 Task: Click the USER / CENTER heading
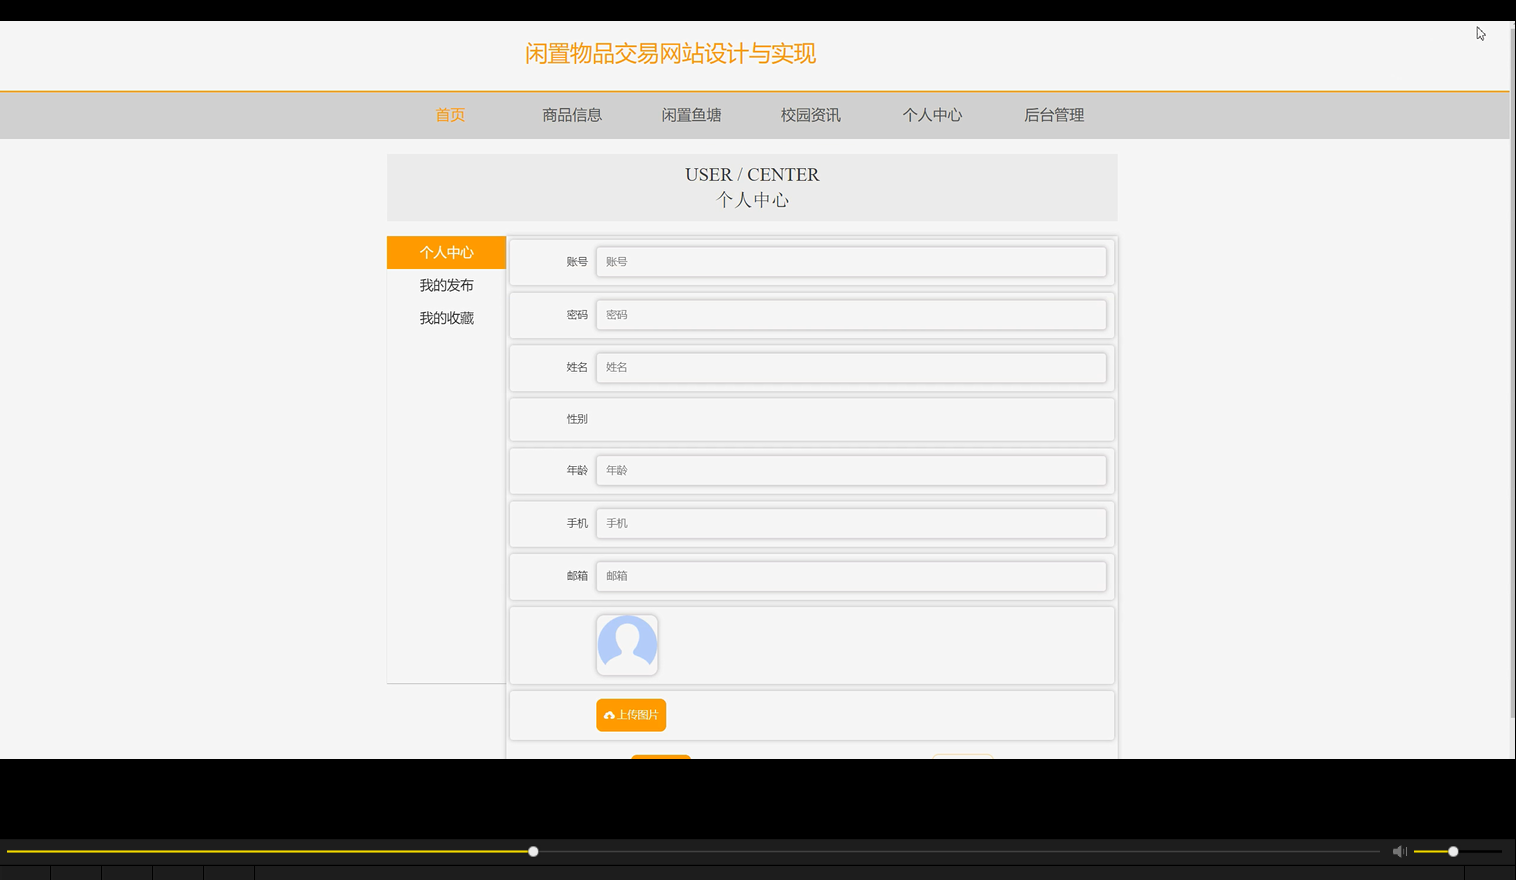click(752, 174)
